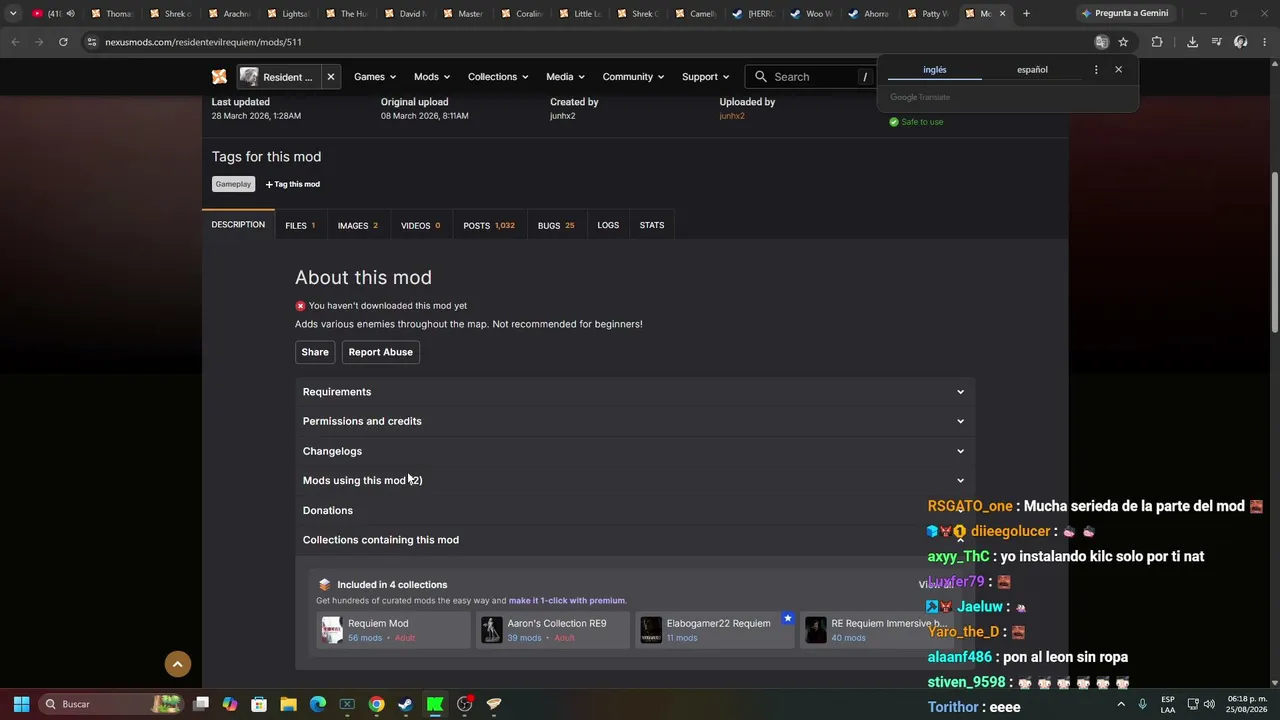Open the tab search dropdown

pyautogui.click(x=13, y=14)
